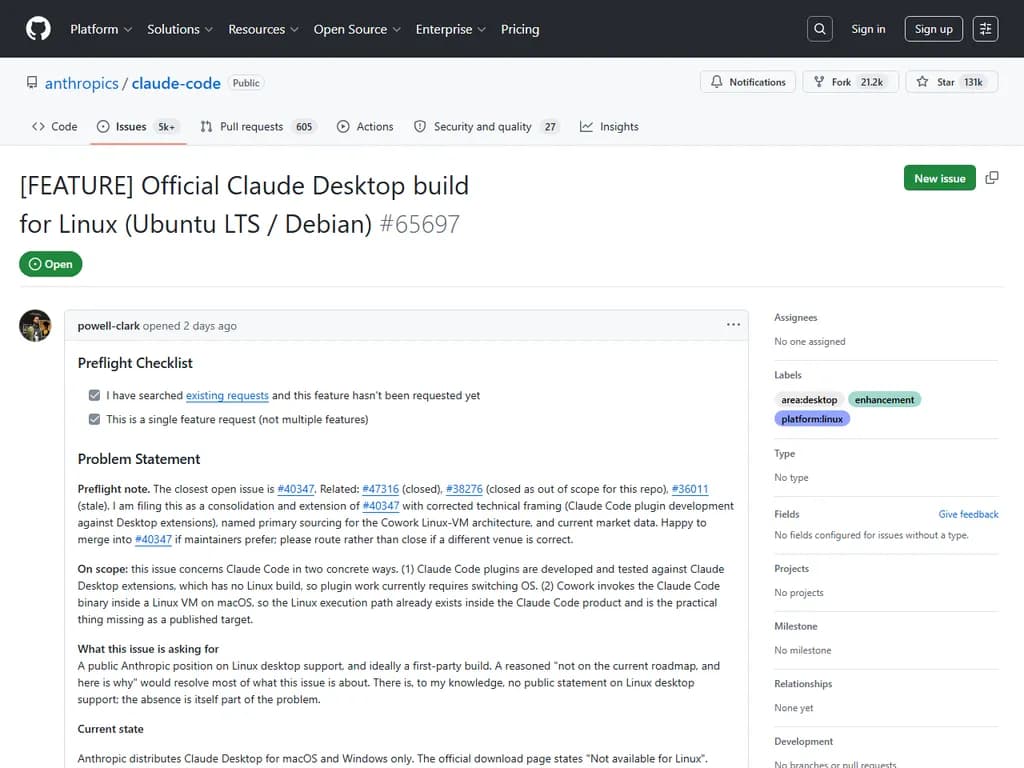Toggle the 'single feature request' checkbox
1024x768 pixels.
(95, 419)
